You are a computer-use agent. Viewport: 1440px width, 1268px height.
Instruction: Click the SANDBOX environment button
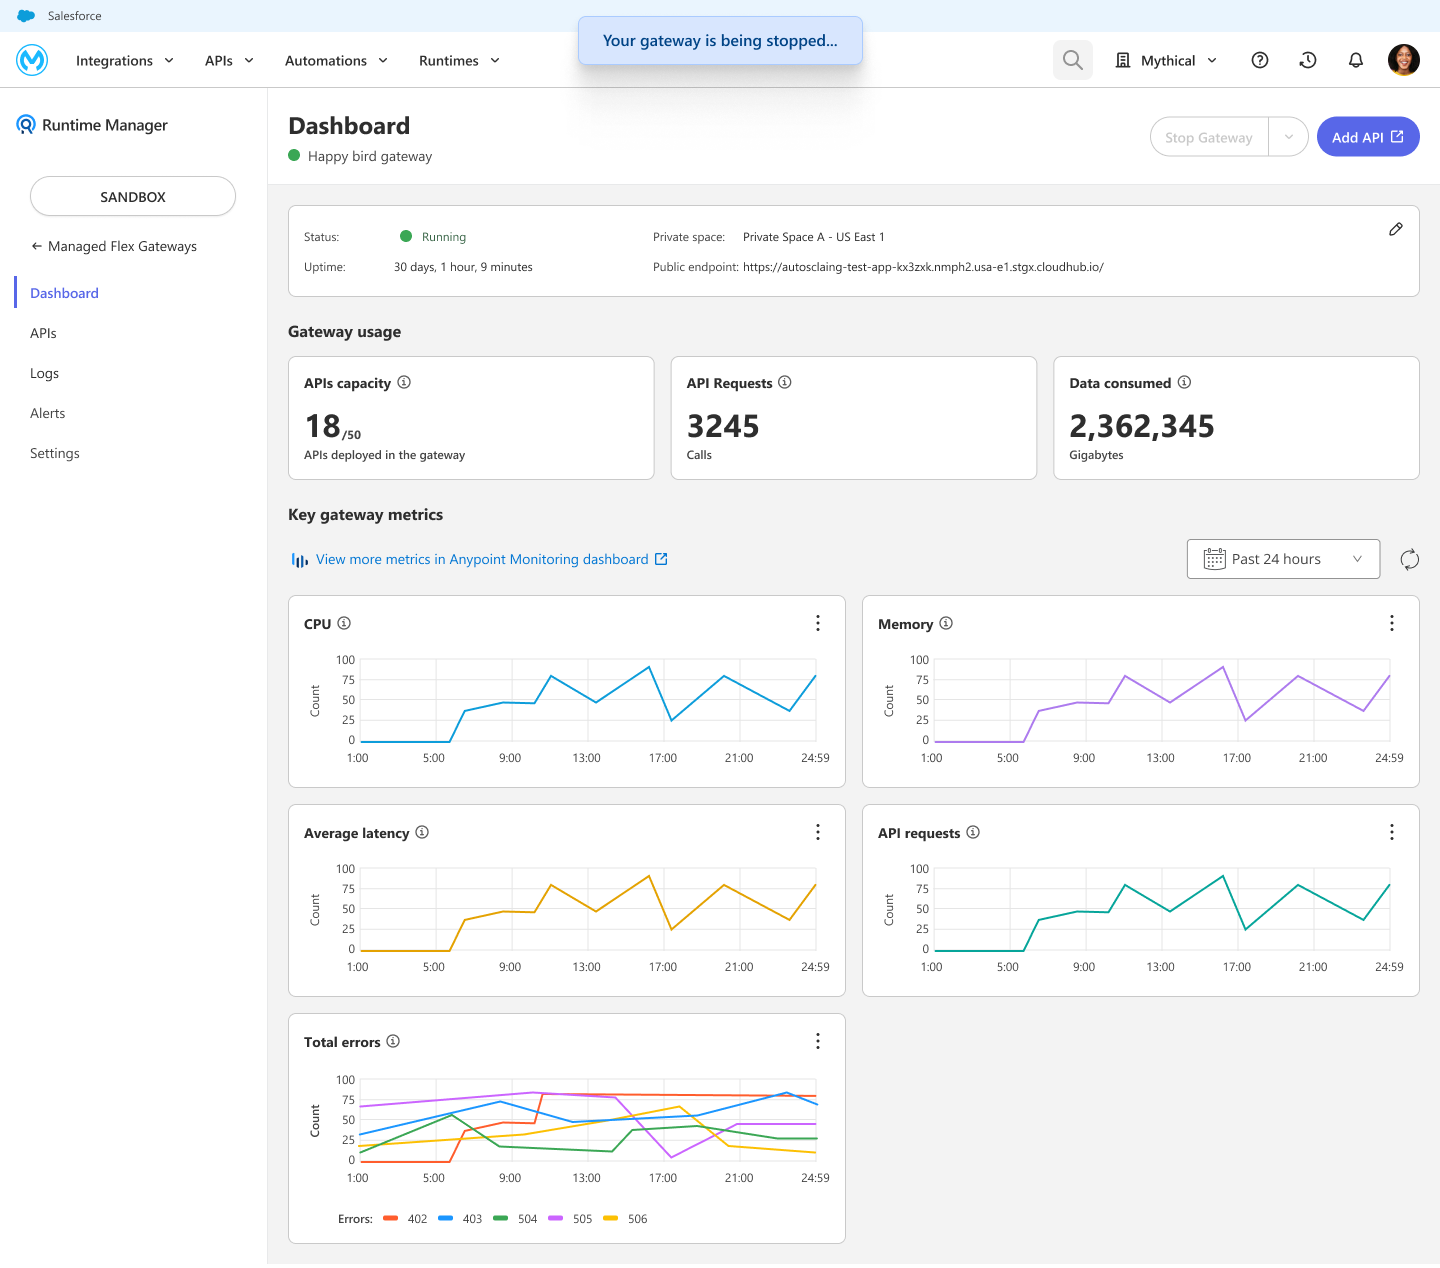pyautogui.click(x=133, y=196)
